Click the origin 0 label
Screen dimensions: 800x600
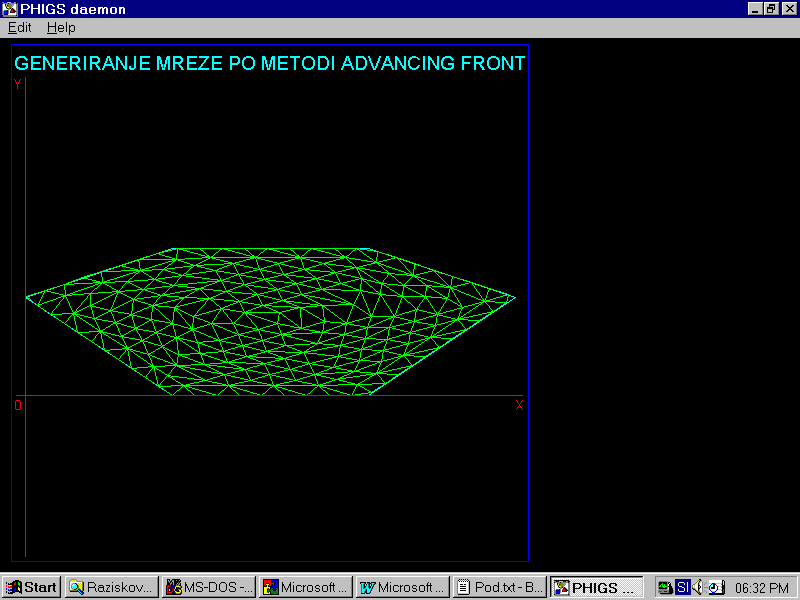click(x=18, y=405)
